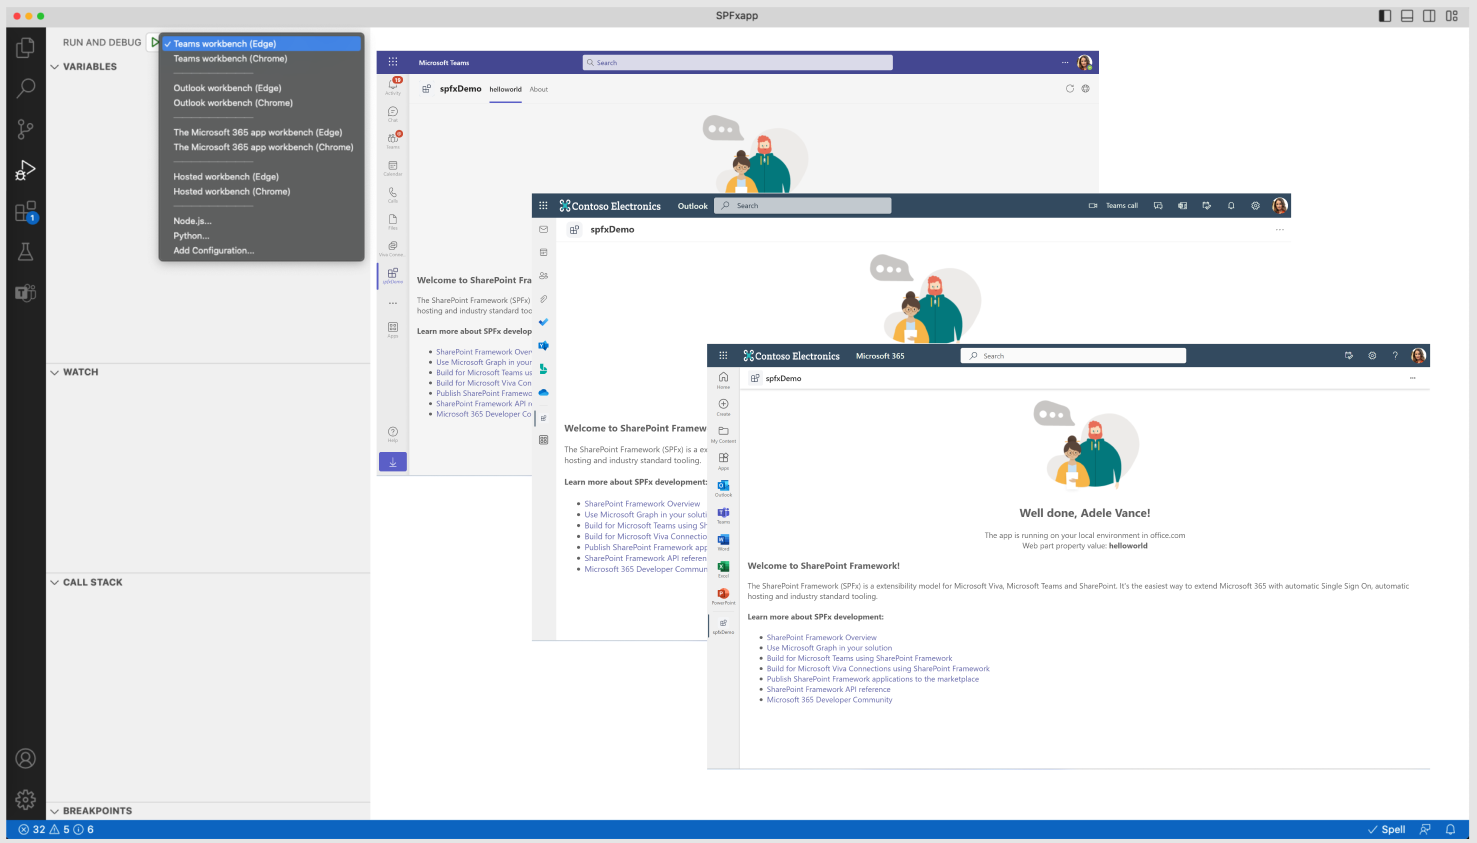The image size is (1477, 843).
Task: Open the Search view in the activity bar
Action: click(x=26, y=88)
